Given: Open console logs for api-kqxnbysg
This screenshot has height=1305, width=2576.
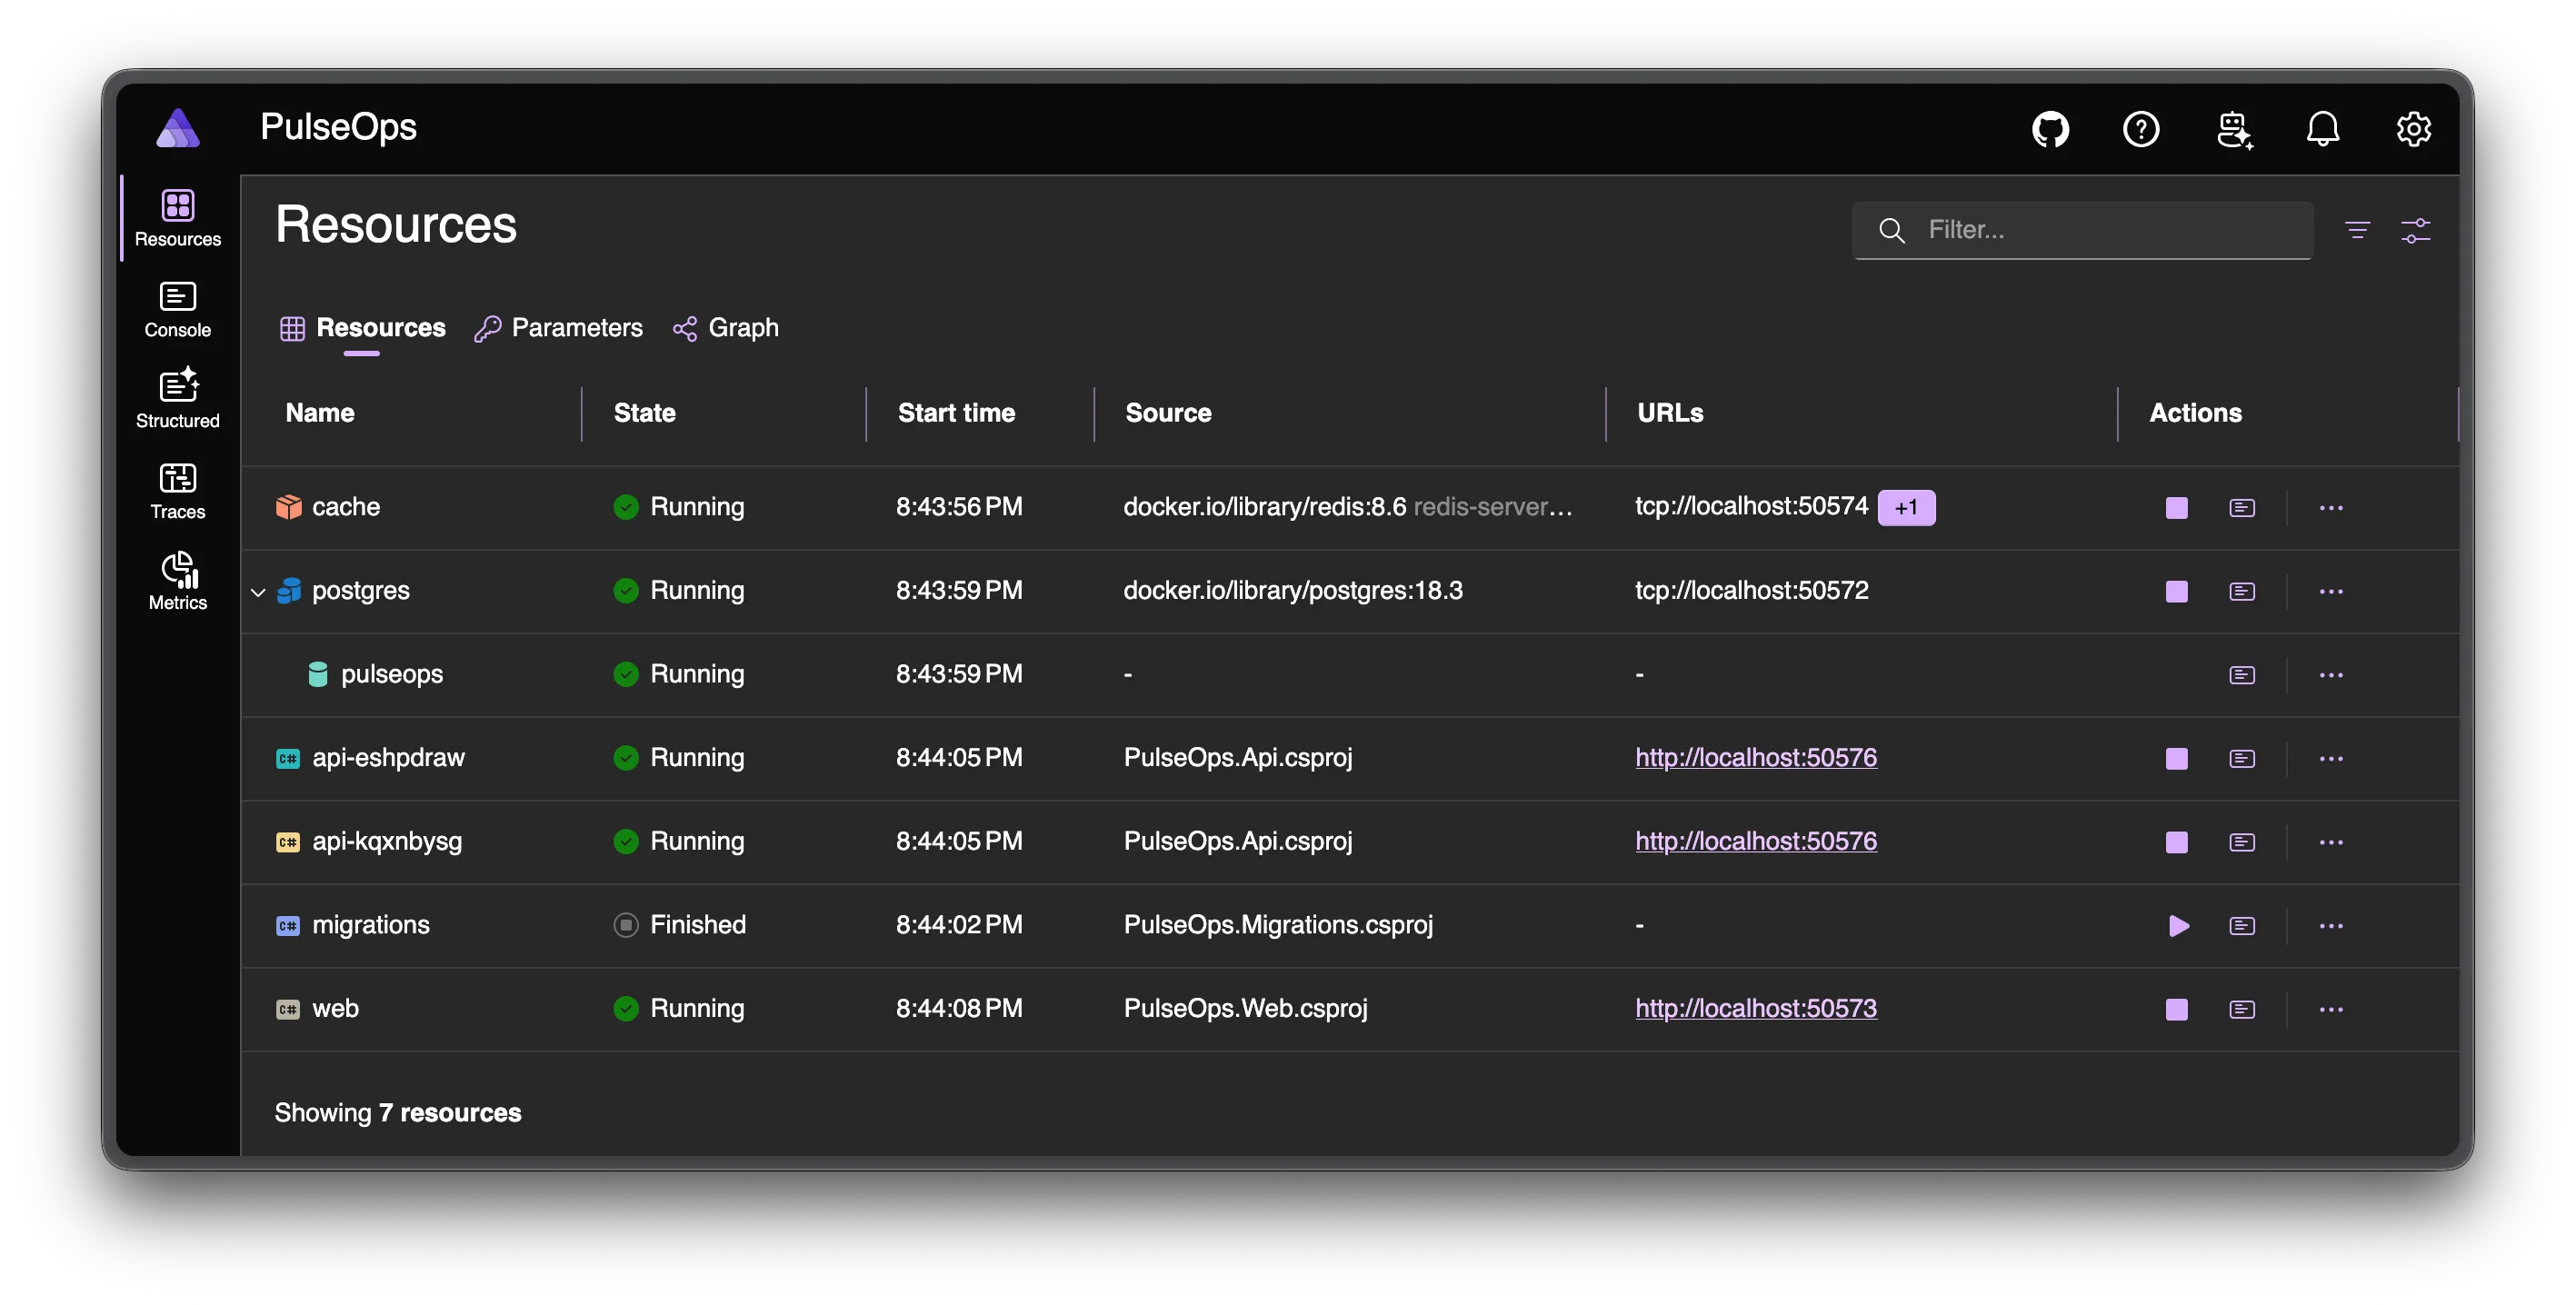Looking at the screenshot, I should (x=2242, y=842).
